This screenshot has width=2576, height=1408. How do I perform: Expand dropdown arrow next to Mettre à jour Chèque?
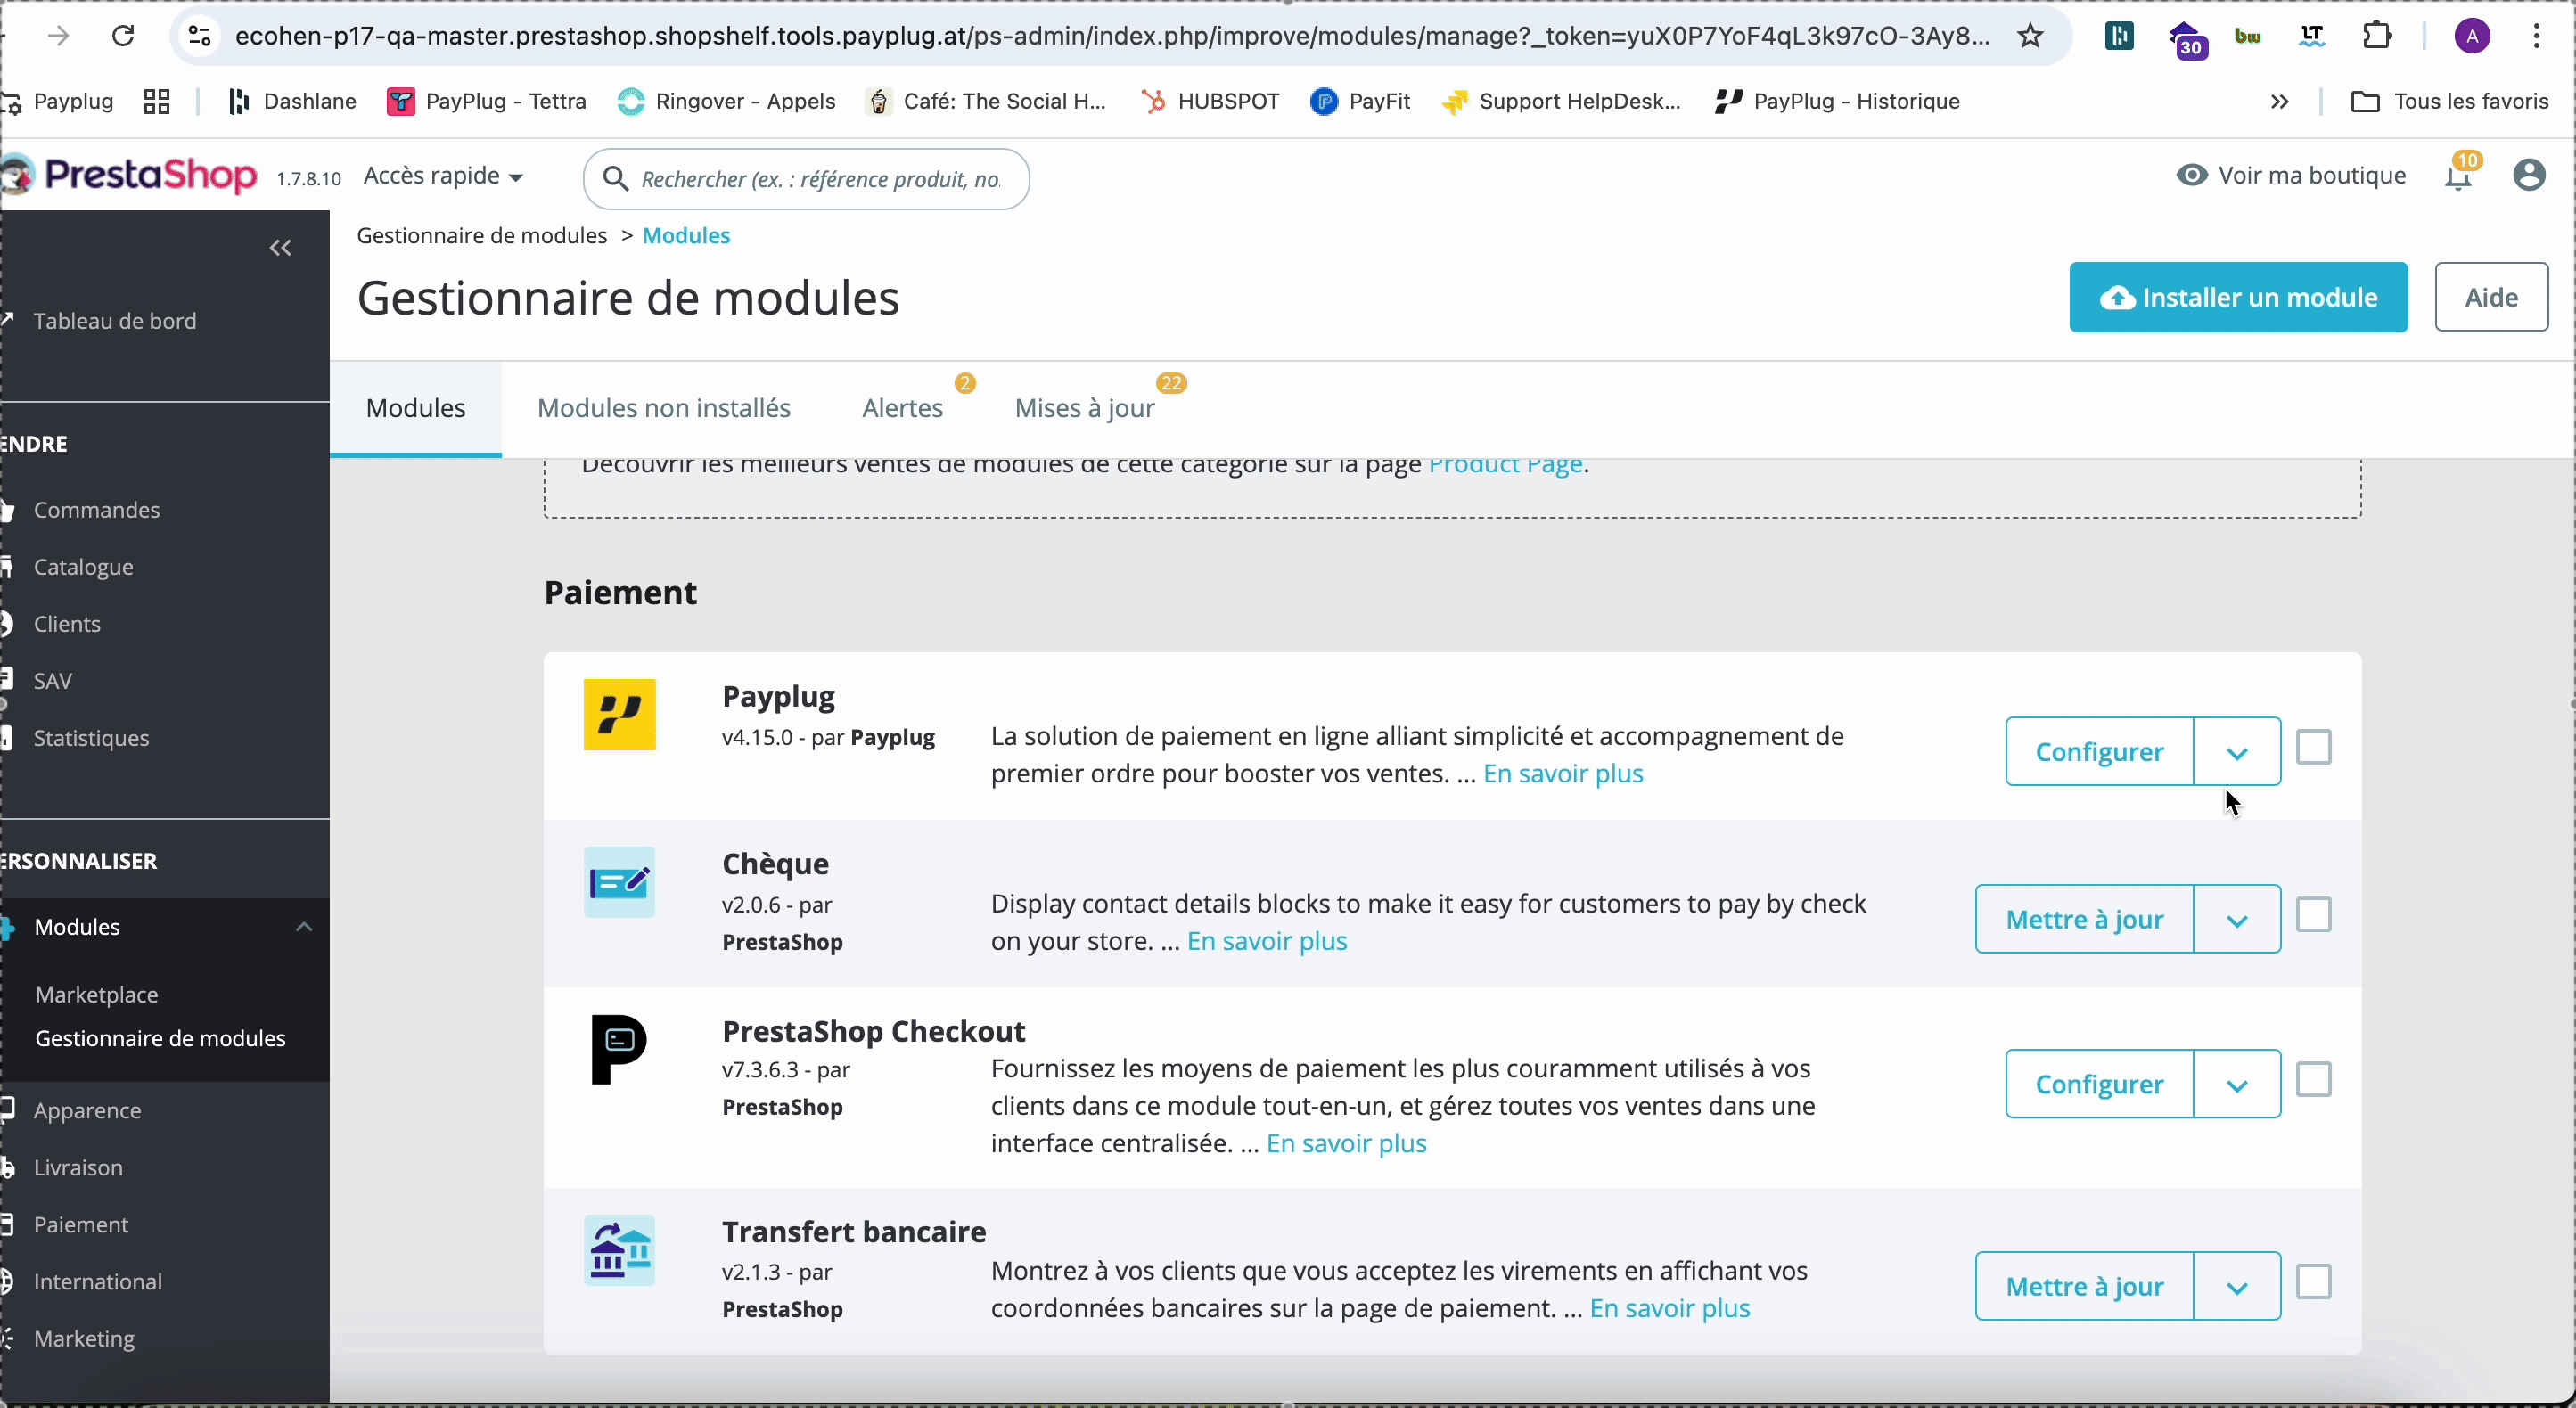click(2236, 919)
